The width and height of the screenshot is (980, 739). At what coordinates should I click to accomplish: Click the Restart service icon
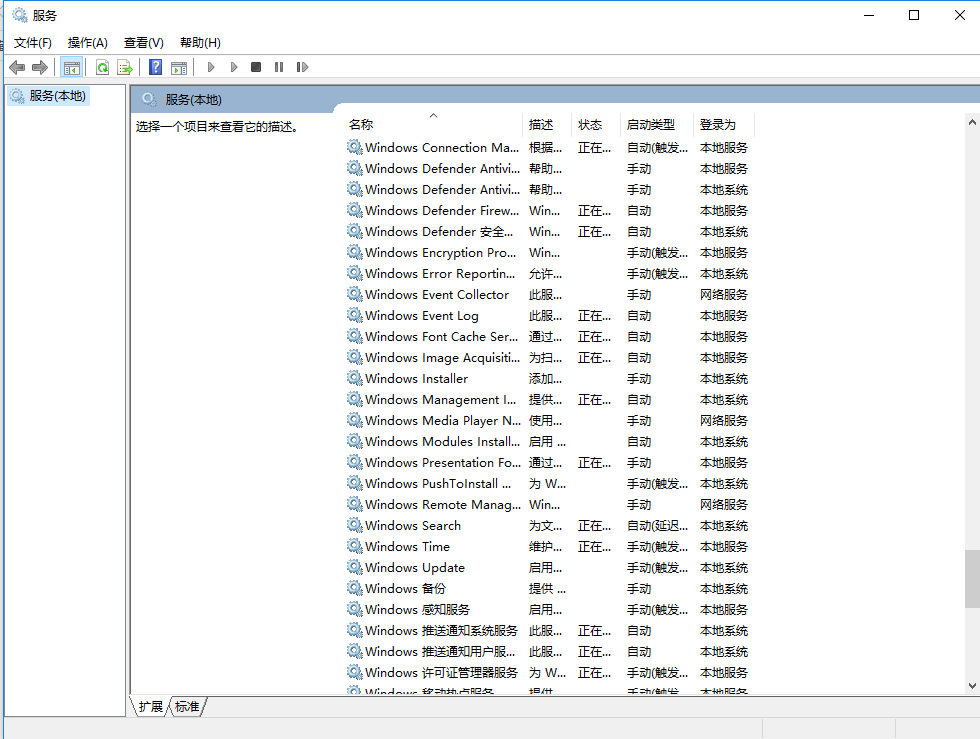click(x=302, y=67)
